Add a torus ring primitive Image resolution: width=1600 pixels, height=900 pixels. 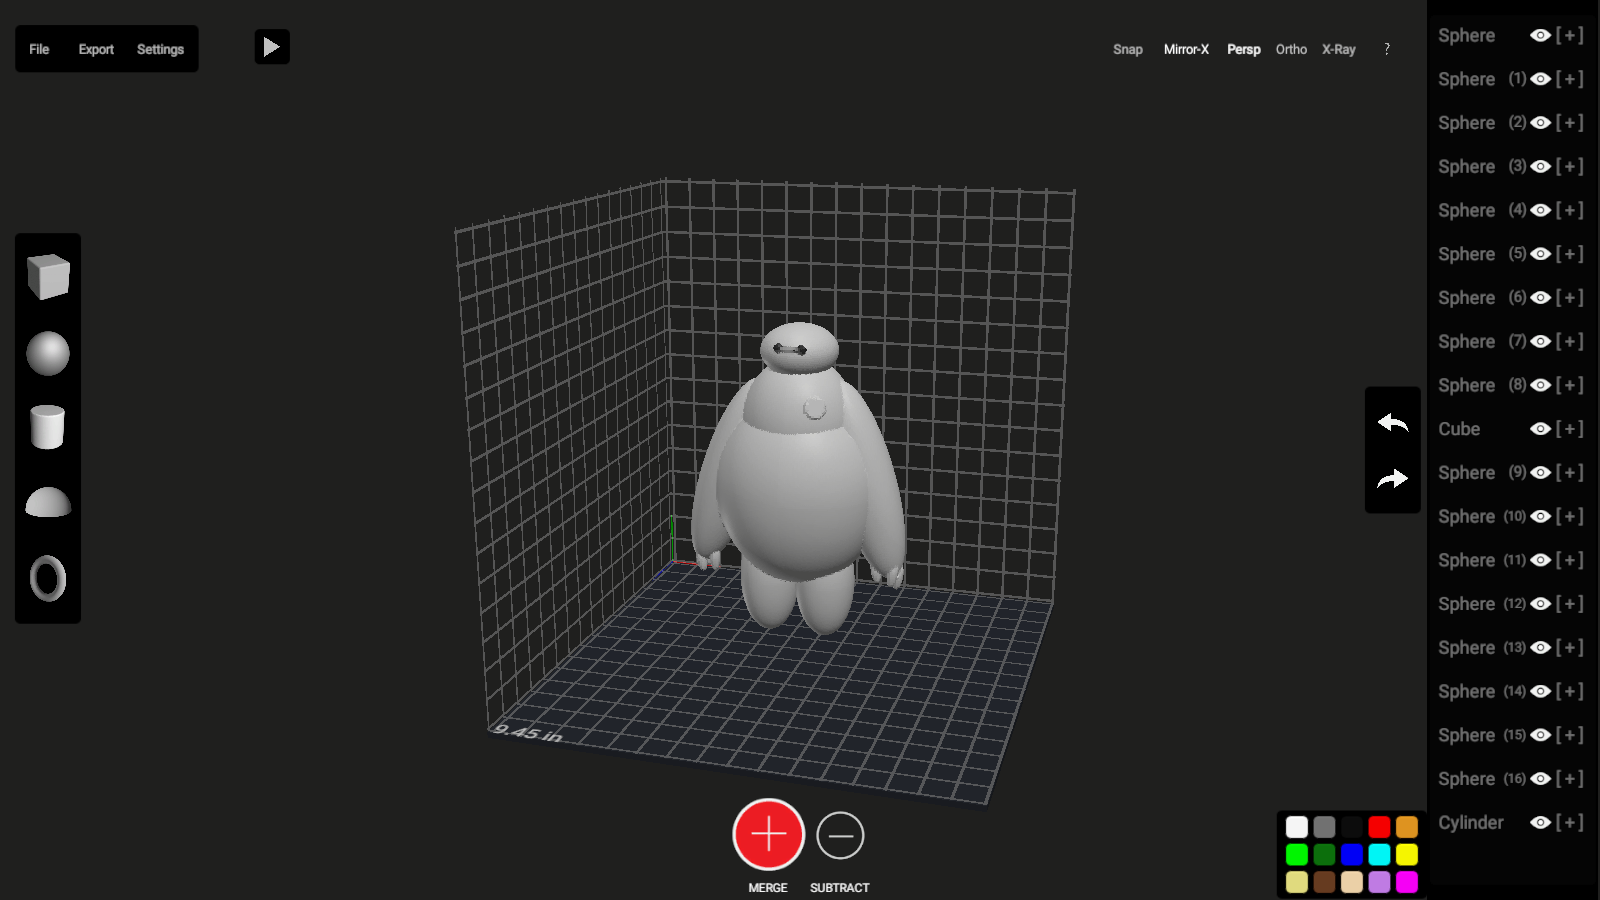(x=48, y=578)
